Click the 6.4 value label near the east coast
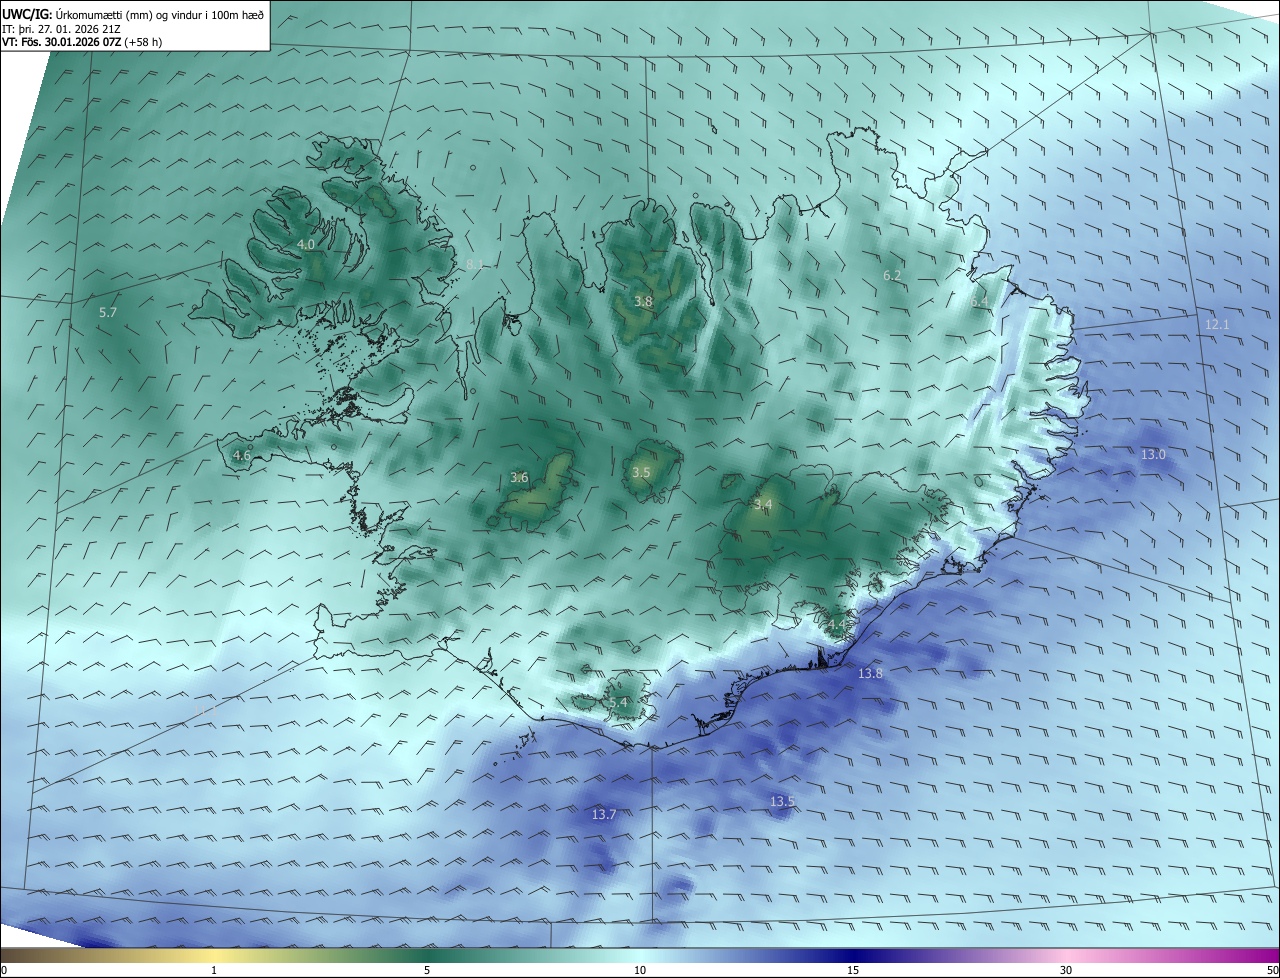Image resolution: width=1280 pixels, height=978 pixels. (x=979, y=301)
